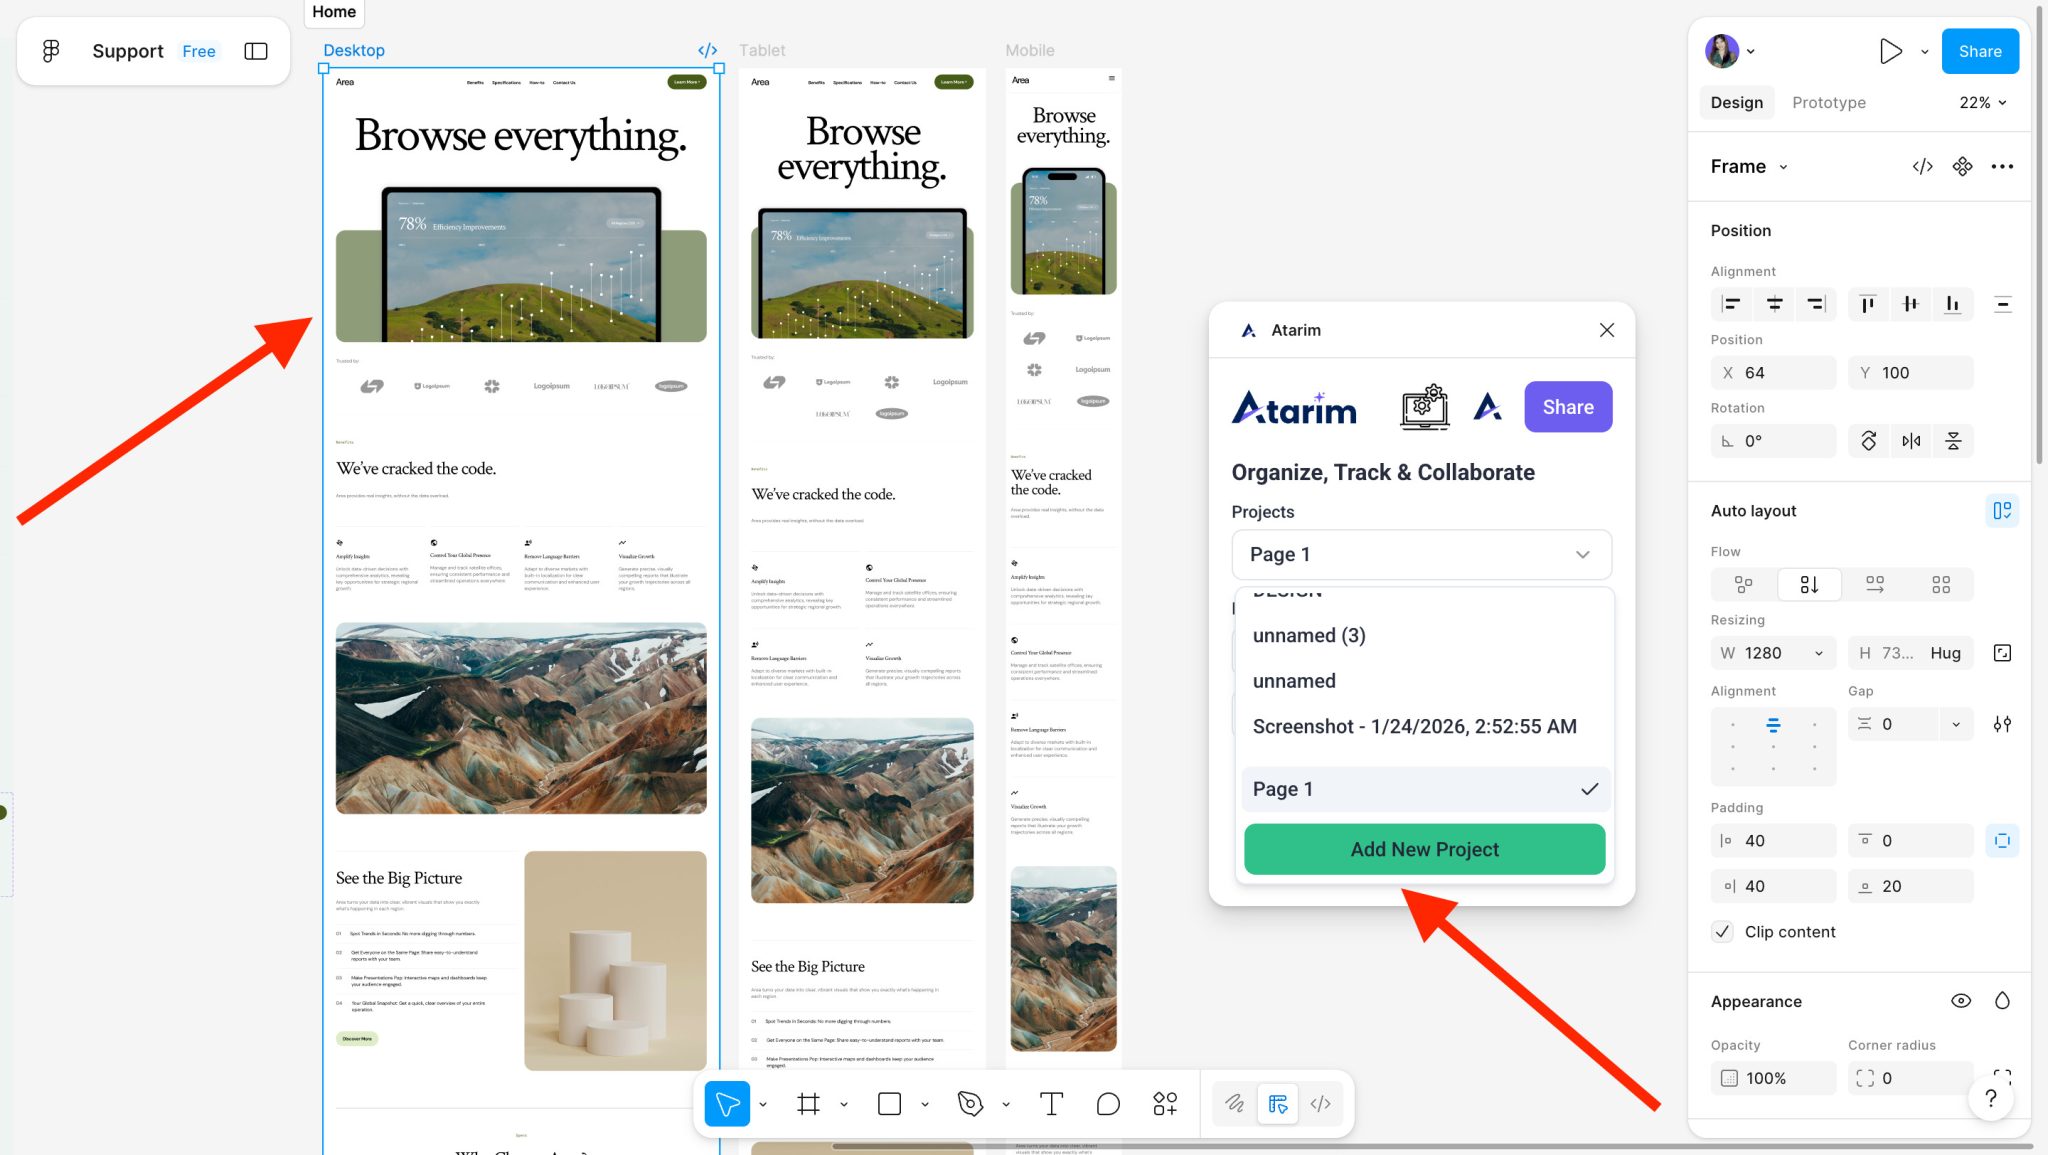Viewport: 2048px width, 1155px height.
Task: Select the Pen tool
Action: point(969,1104)
